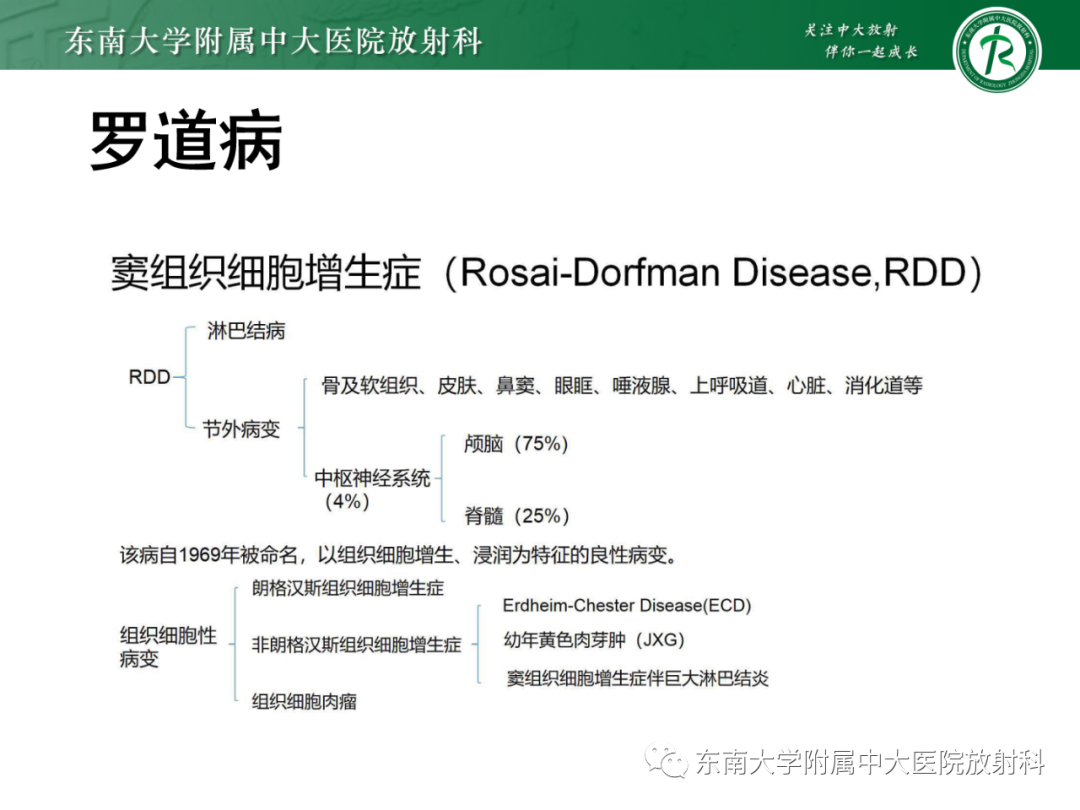Click the header title 东南大学附属中大医院放射科
1080x810 pixels.
pos(274,41)
